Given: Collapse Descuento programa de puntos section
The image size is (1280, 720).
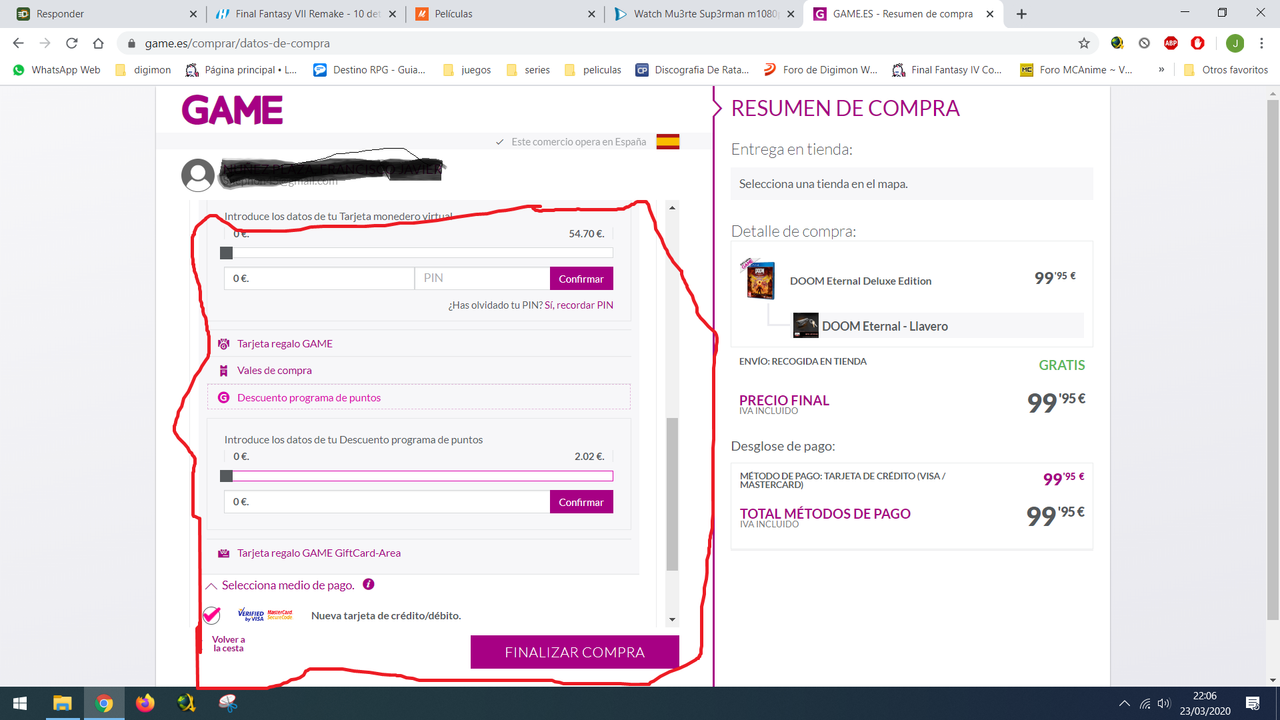Looking at the screenshot, I should pos(309,398).
